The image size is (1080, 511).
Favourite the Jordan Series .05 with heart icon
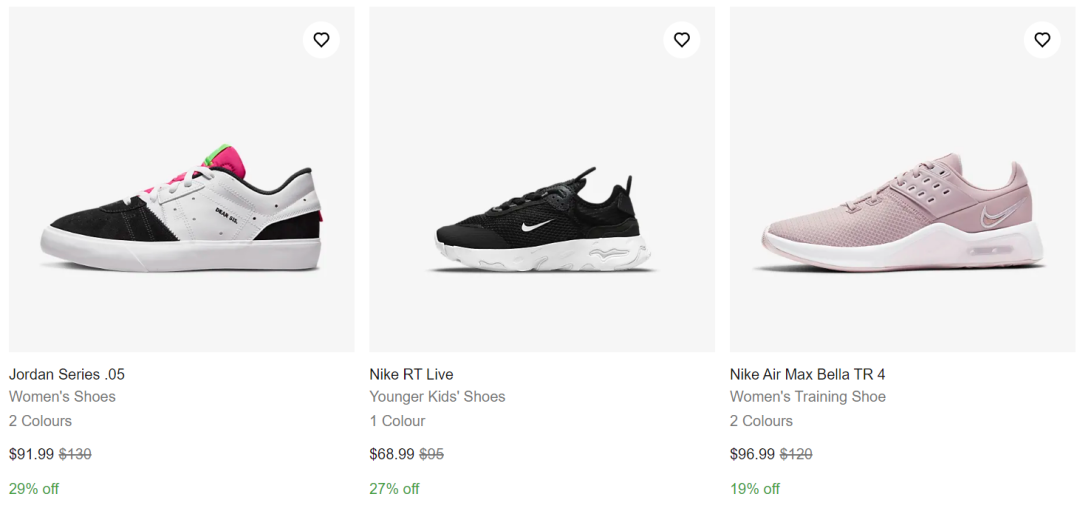(x=321, y=40)
